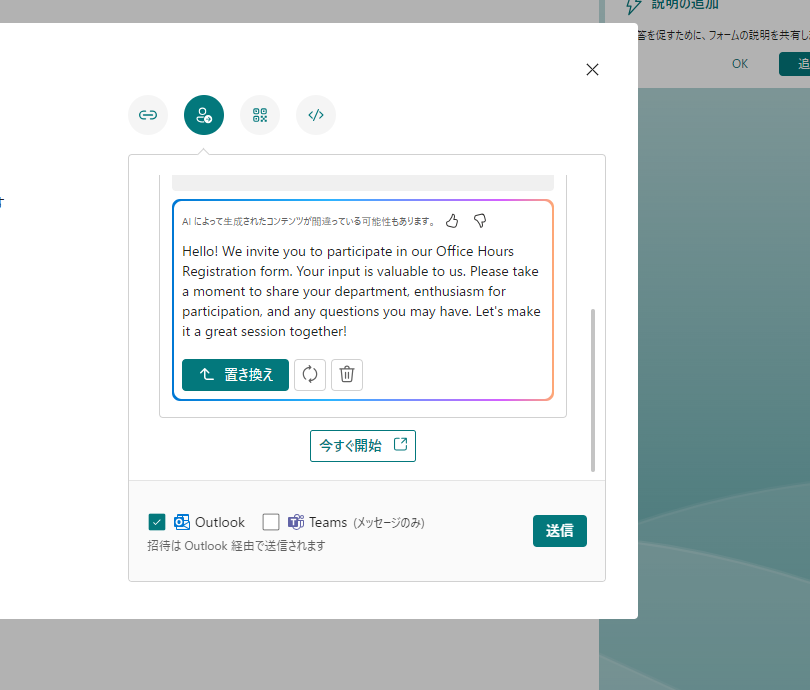Open the embed code sharing option
The image size is (810, 690).
click(x=315, y=115)
